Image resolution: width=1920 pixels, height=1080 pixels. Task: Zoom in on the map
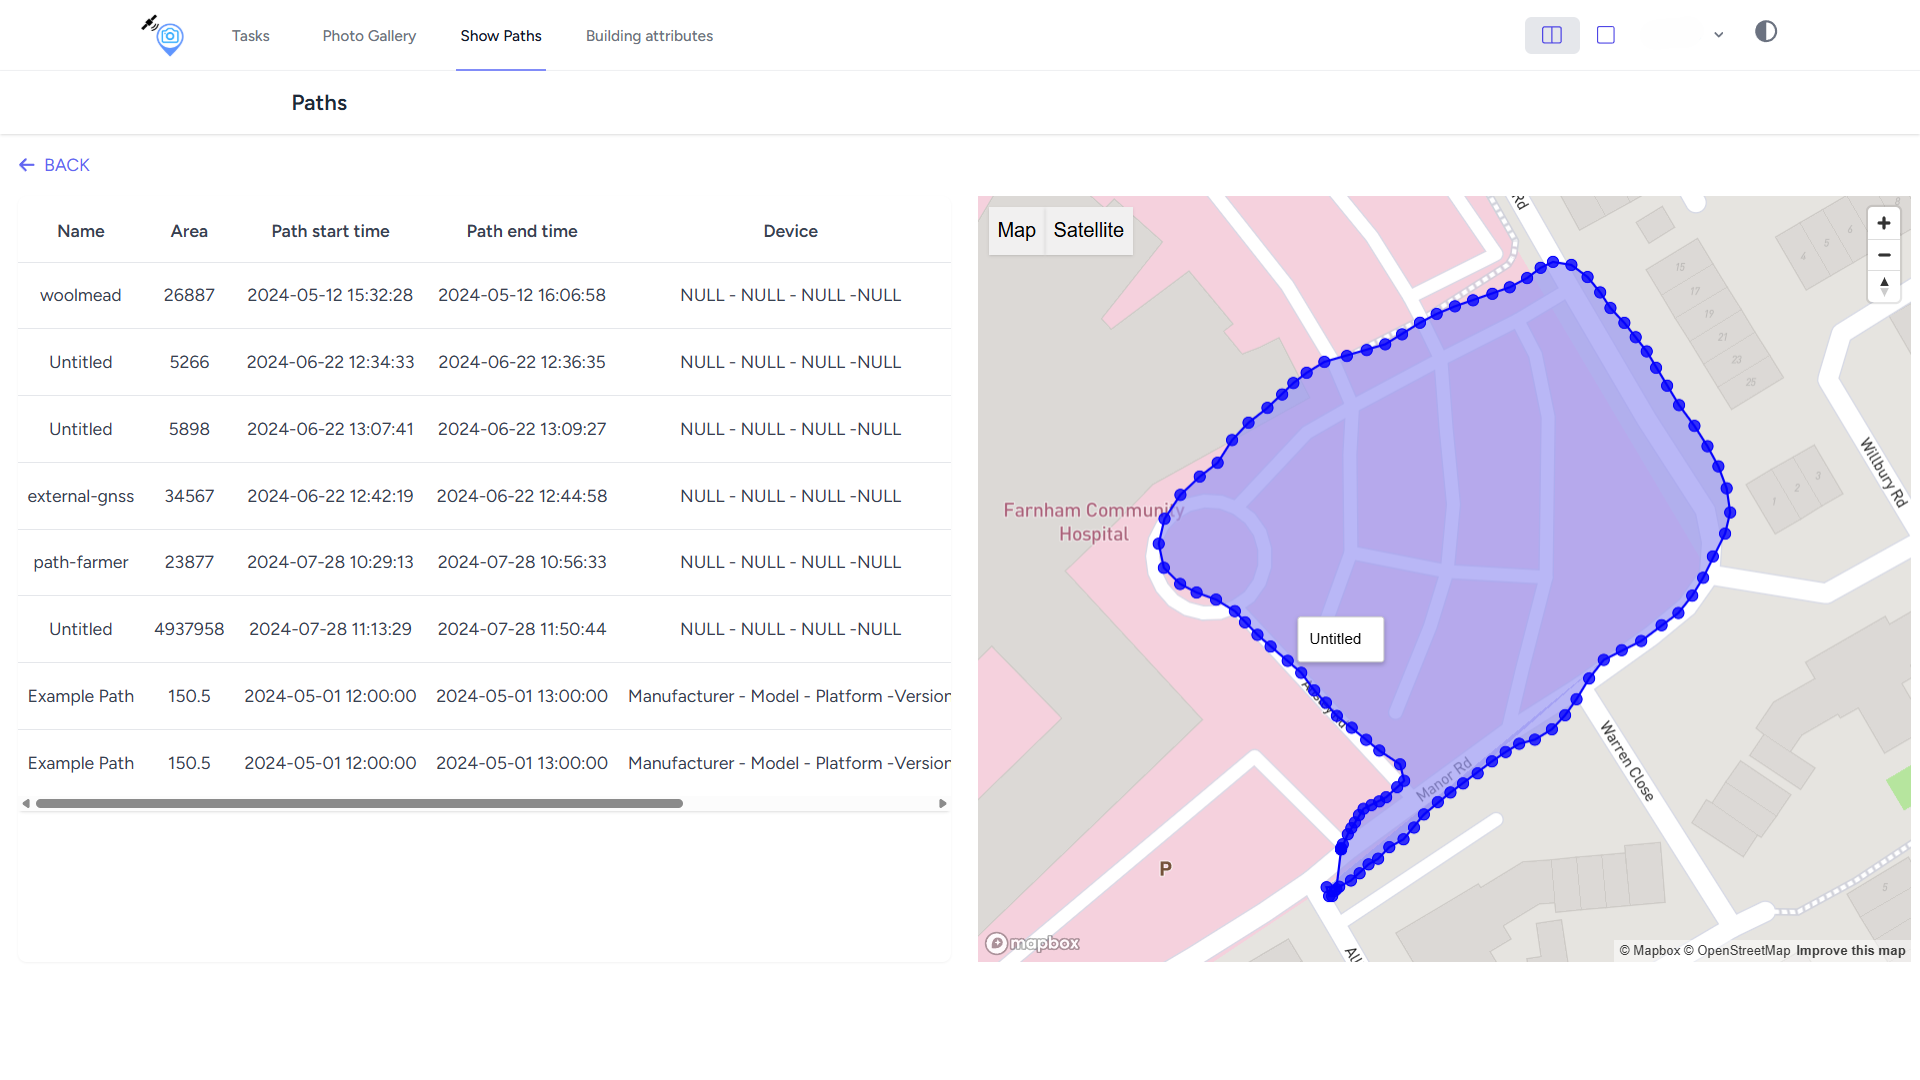coord(1884,223)
